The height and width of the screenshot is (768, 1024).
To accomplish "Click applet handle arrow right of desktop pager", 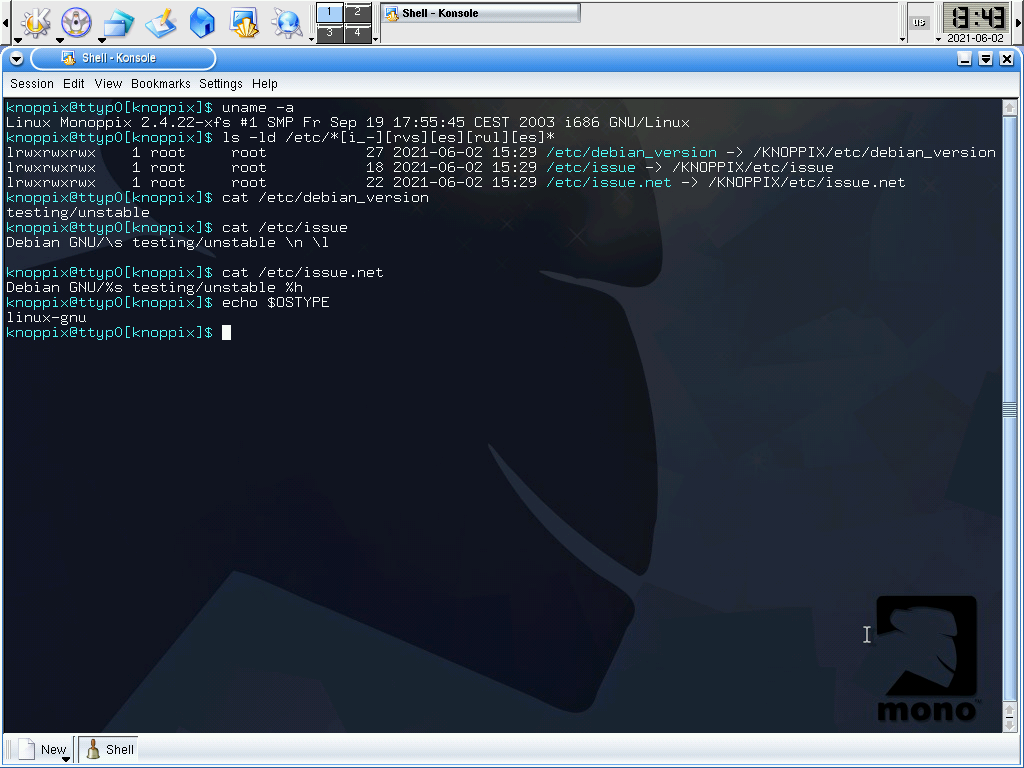I will (x=376, y=39).
